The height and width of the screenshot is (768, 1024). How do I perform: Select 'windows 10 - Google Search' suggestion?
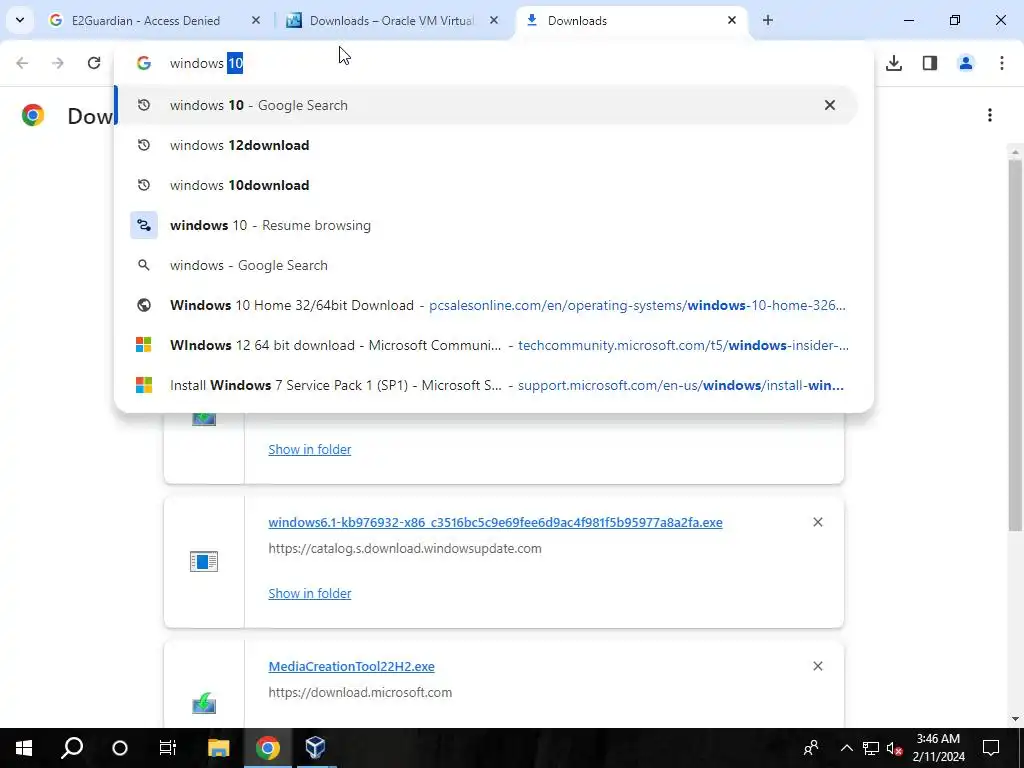coord(485,105)
